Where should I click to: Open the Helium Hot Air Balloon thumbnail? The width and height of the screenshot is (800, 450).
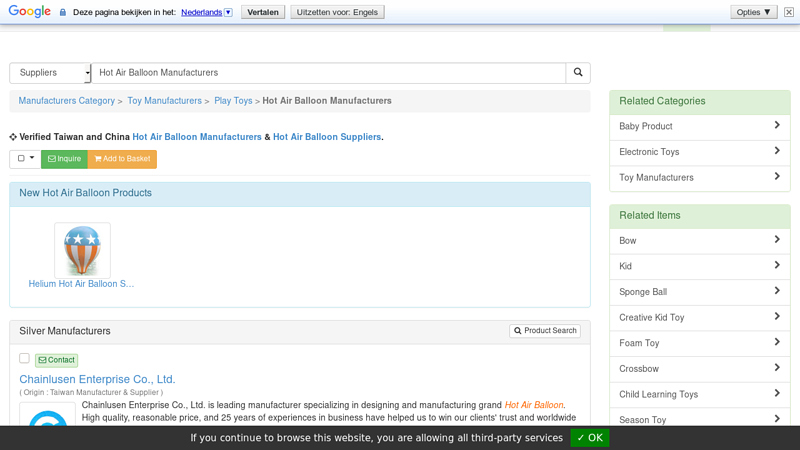pyautogui.click(x=82, y=250)
